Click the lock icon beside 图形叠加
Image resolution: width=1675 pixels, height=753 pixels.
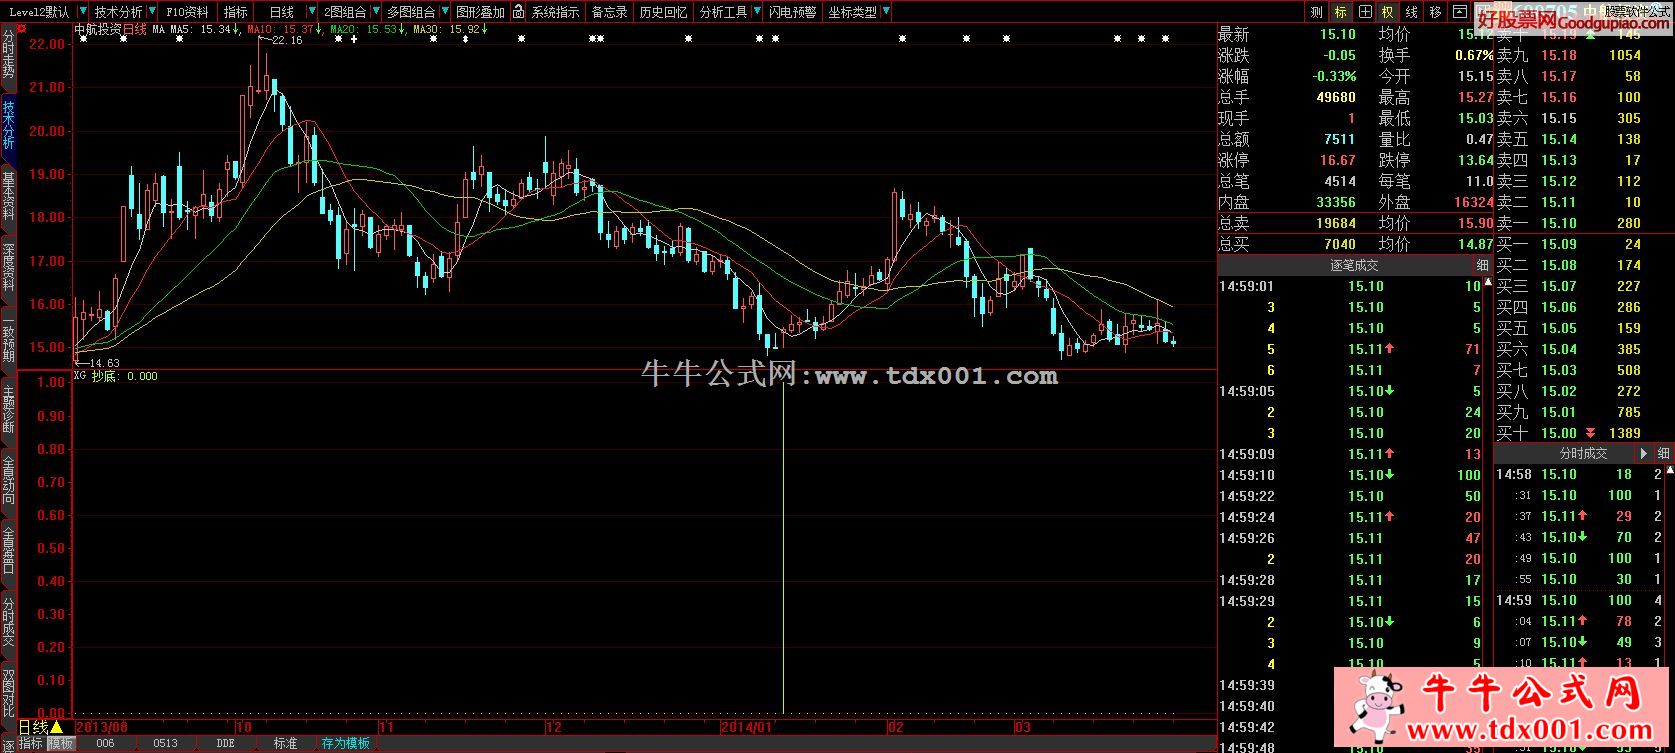(518, 12)
